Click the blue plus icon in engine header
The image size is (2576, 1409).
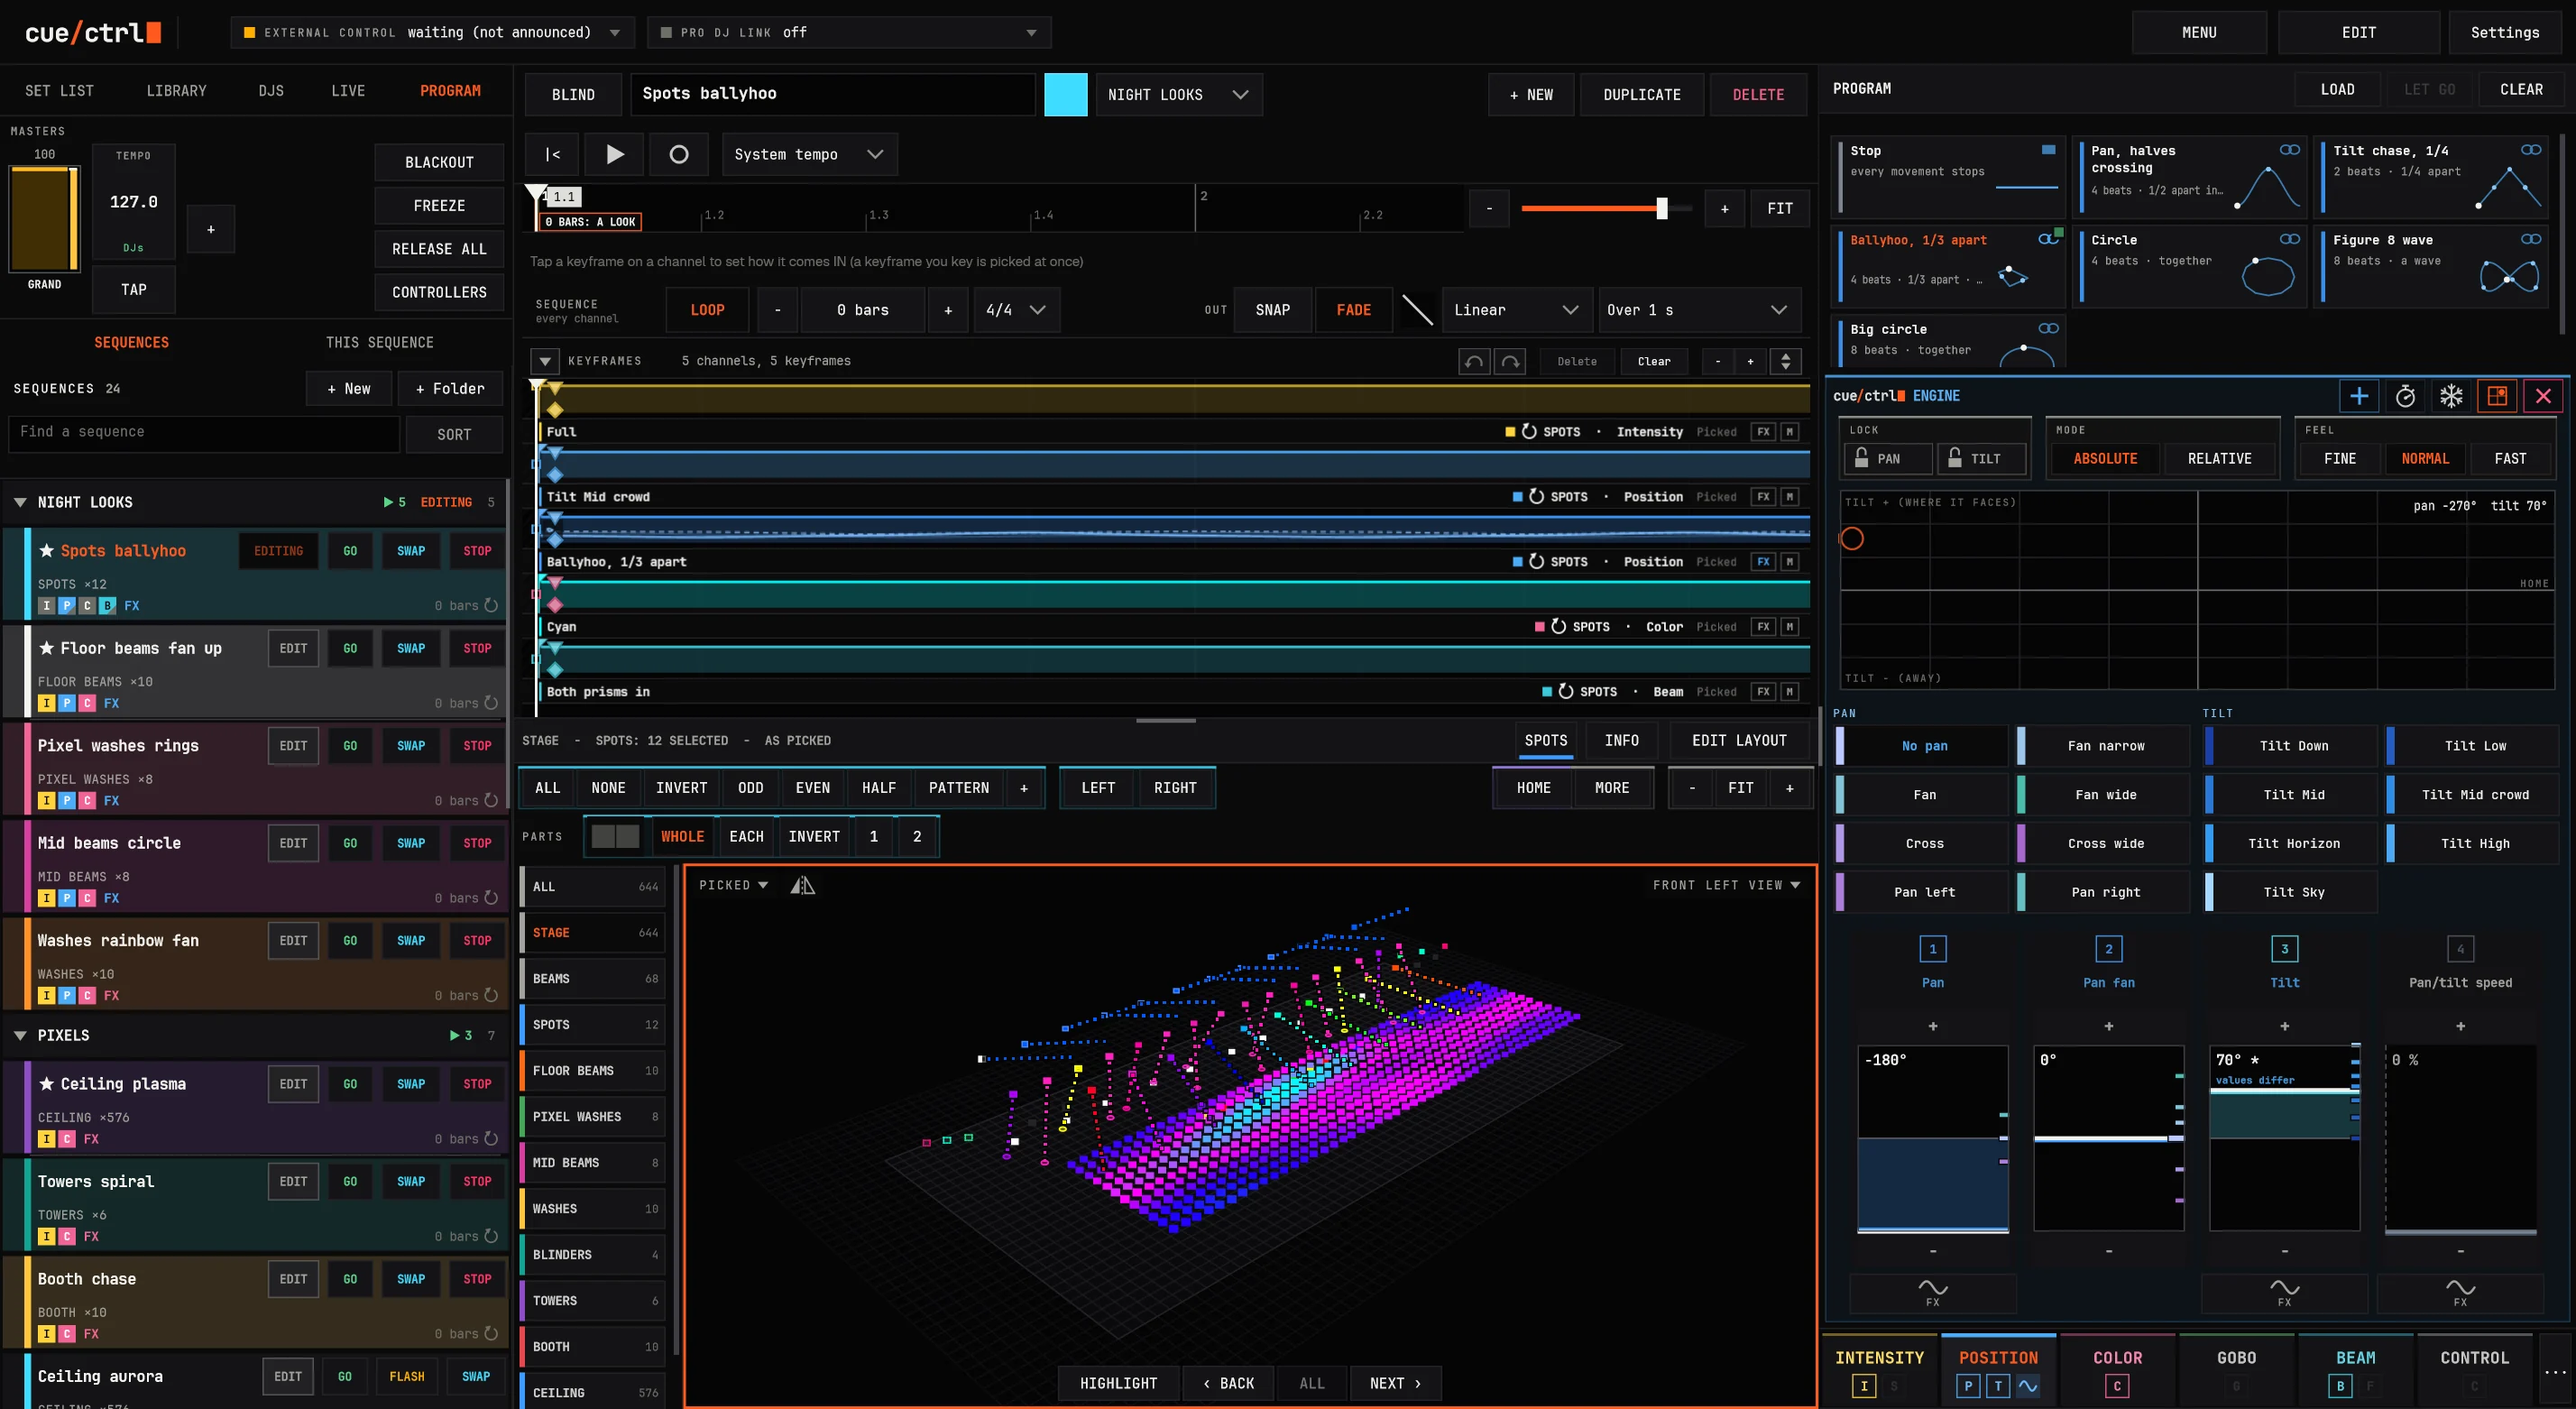[x=2359, y=396]
